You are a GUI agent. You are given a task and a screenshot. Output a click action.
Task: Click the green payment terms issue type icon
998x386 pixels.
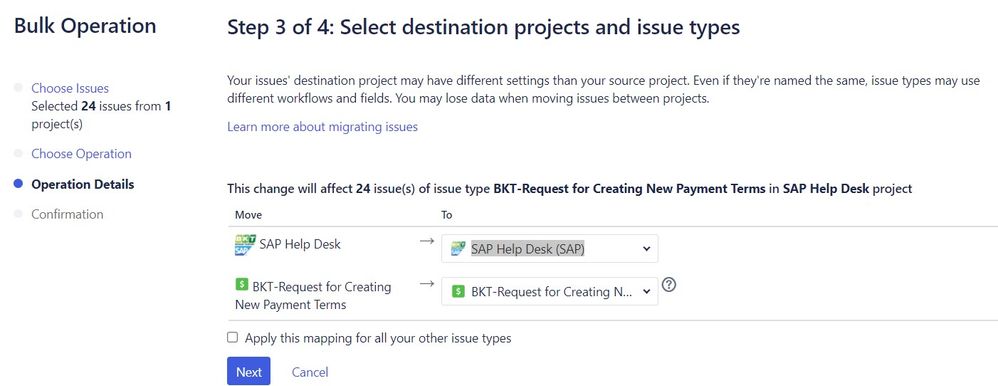tap(241, 285)
